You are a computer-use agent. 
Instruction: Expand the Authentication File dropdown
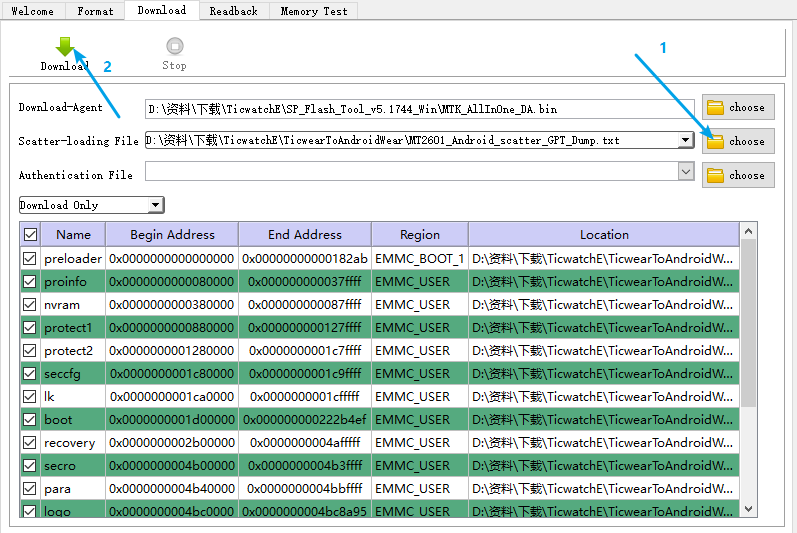click(686, 172)
